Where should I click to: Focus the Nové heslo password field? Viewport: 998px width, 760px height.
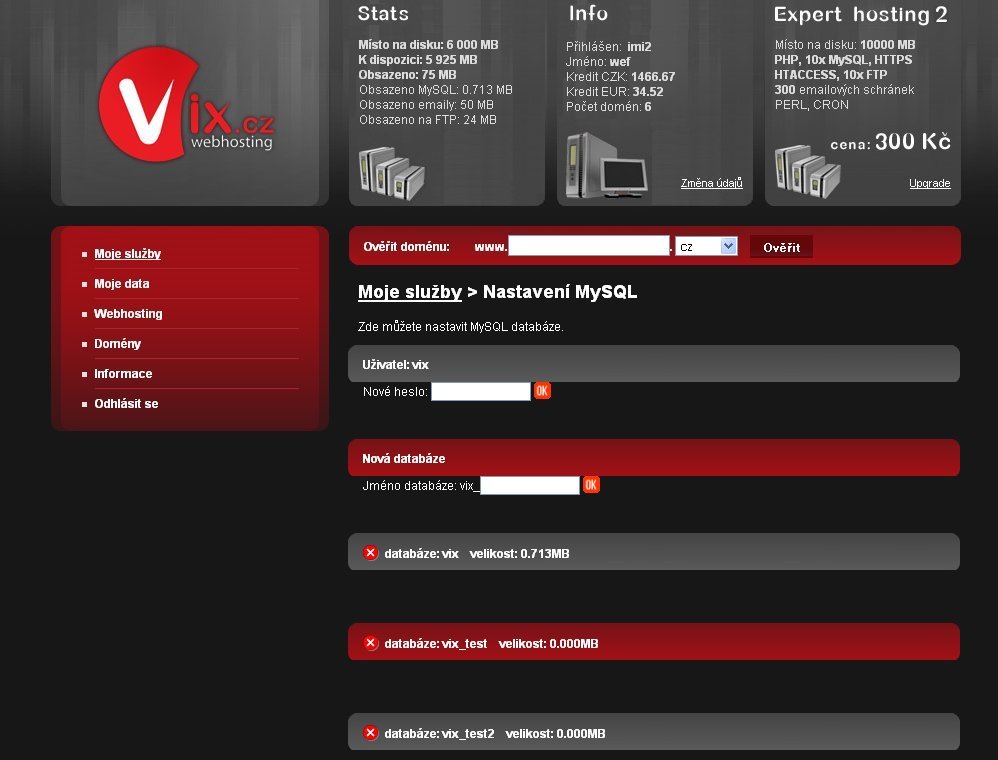480,391
